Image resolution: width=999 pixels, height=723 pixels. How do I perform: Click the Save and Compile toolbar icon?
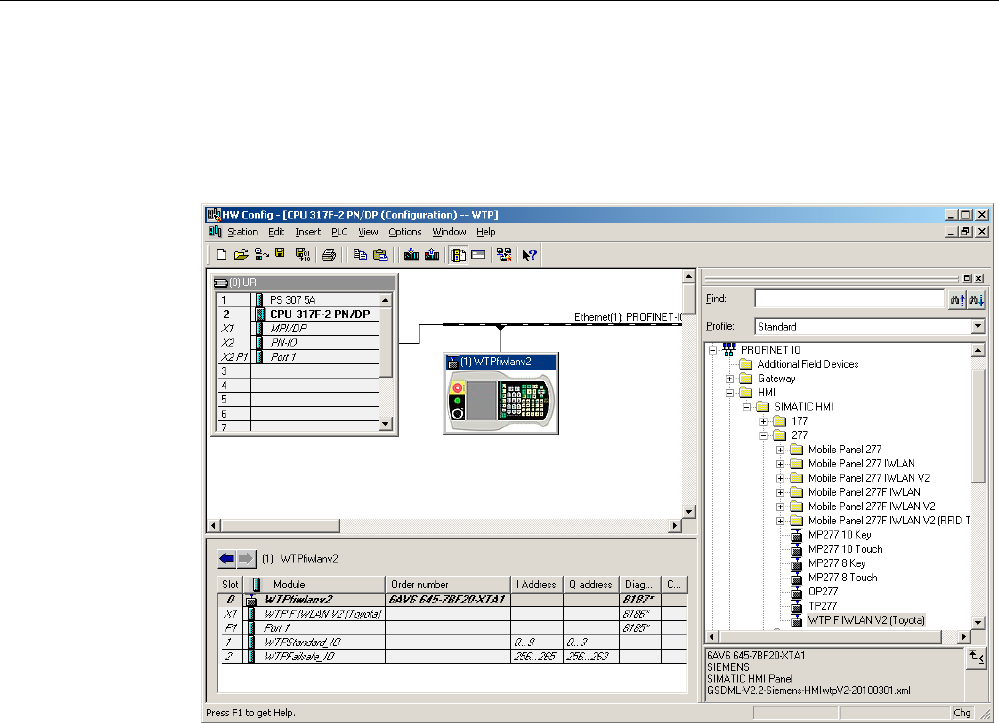click(x=303, y=255)
